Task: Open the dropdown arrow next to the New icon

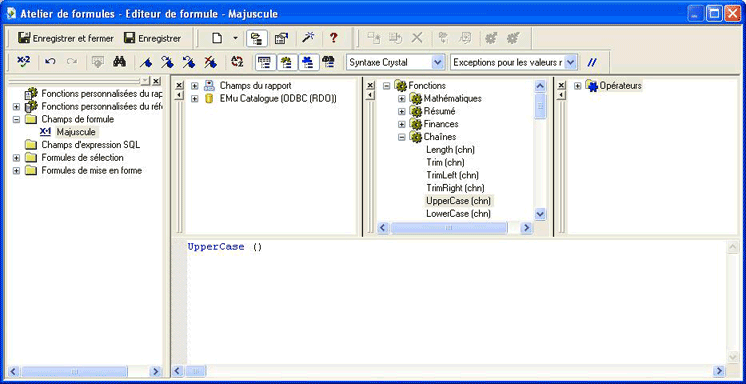Action: pos(235,39)
